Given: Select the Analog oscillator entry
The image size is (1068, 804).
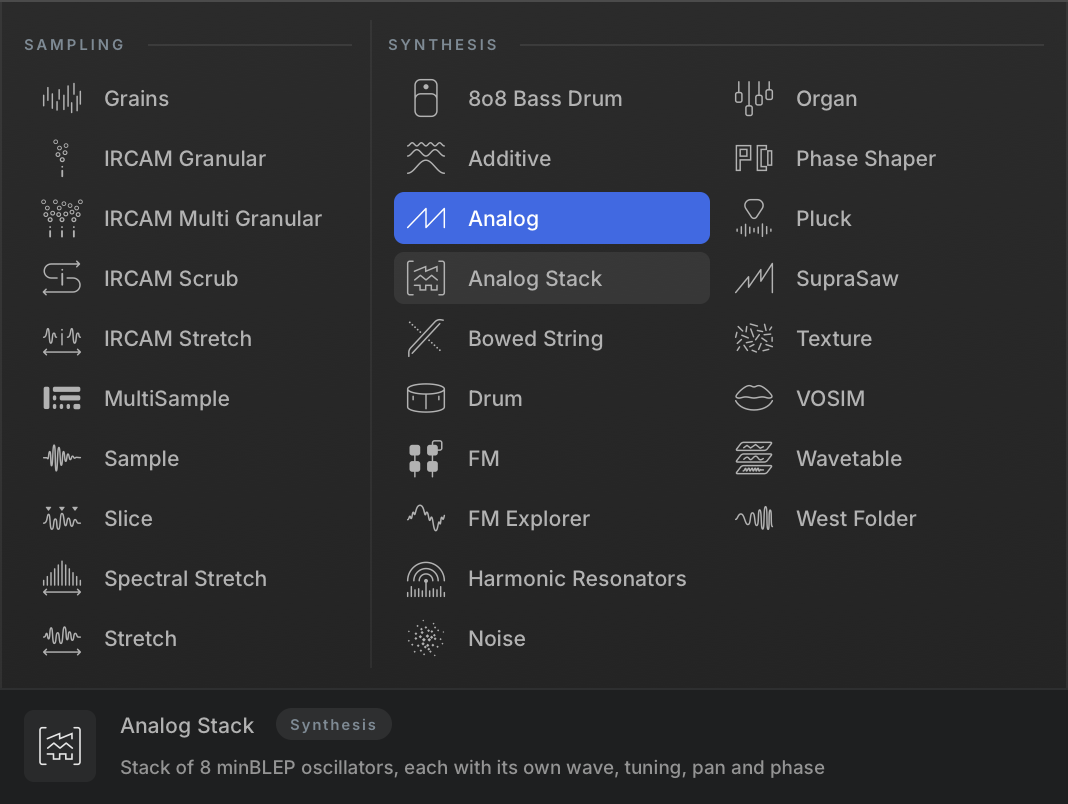Looking at the screenshot, I should click(552, 218).
